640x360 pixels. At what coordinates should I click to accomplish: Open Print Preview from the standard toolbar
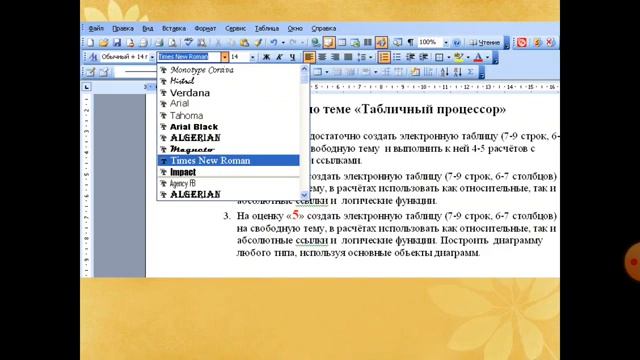tap(172, 42)
